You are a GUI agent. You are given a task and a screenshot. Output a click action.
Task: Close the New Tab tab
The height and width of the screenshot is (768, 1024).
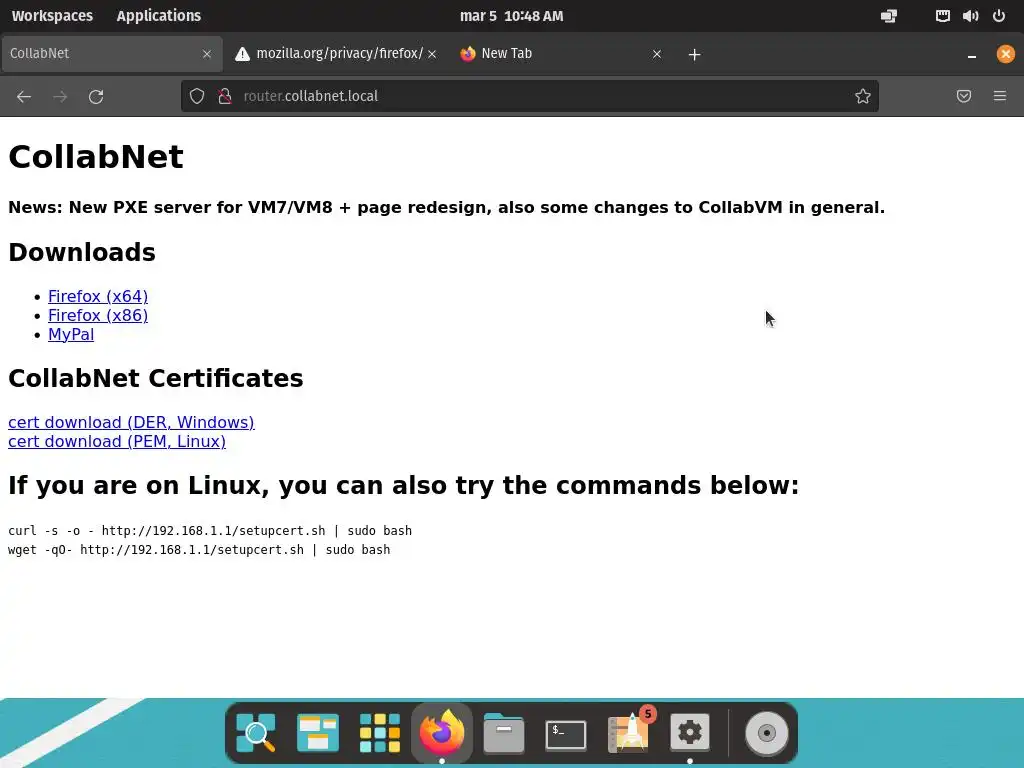pyautogui.click(x=657, y=54)
